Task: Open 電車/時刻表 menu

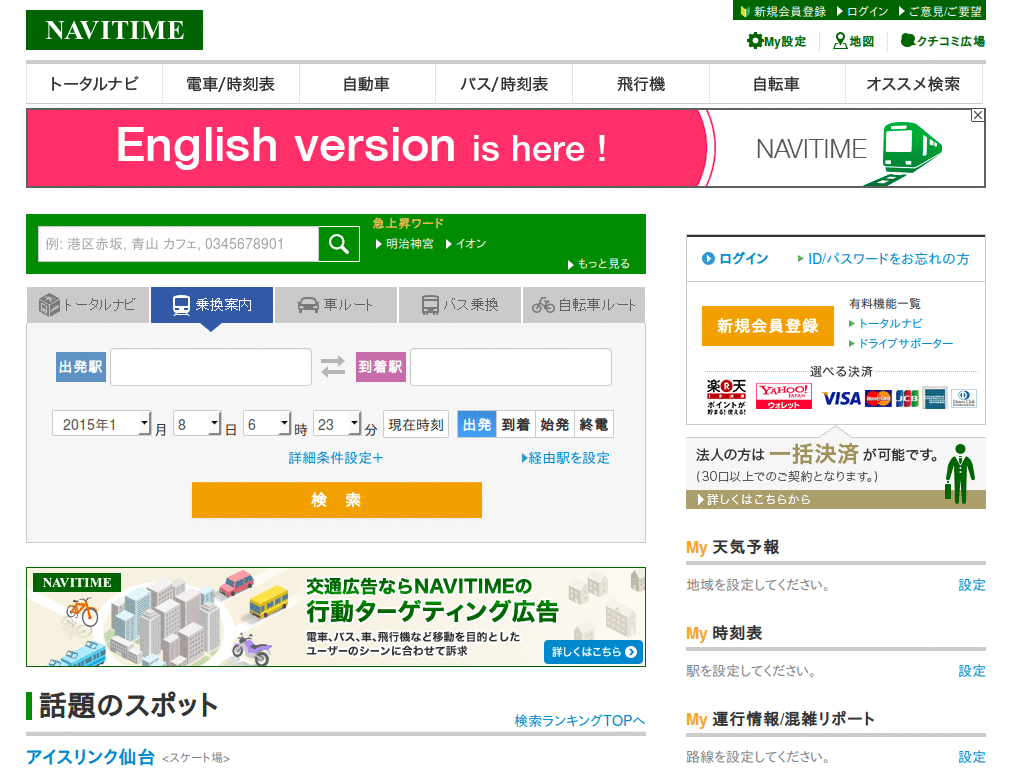Action: 231,84
